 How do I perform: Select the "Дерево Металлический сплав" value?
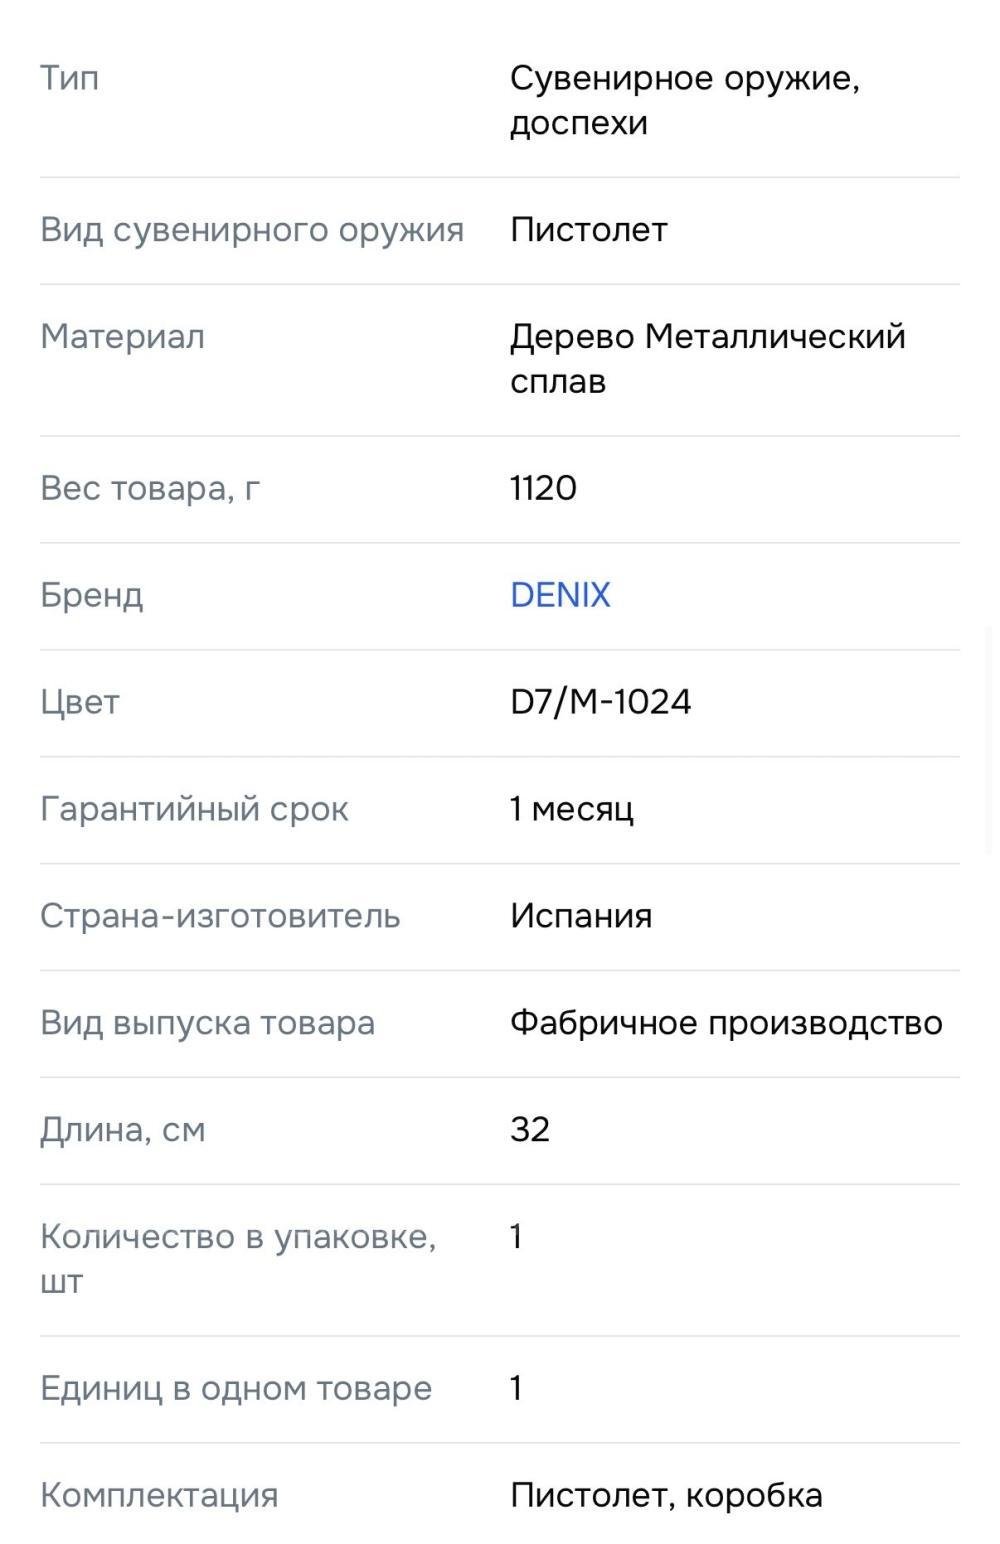707,358
